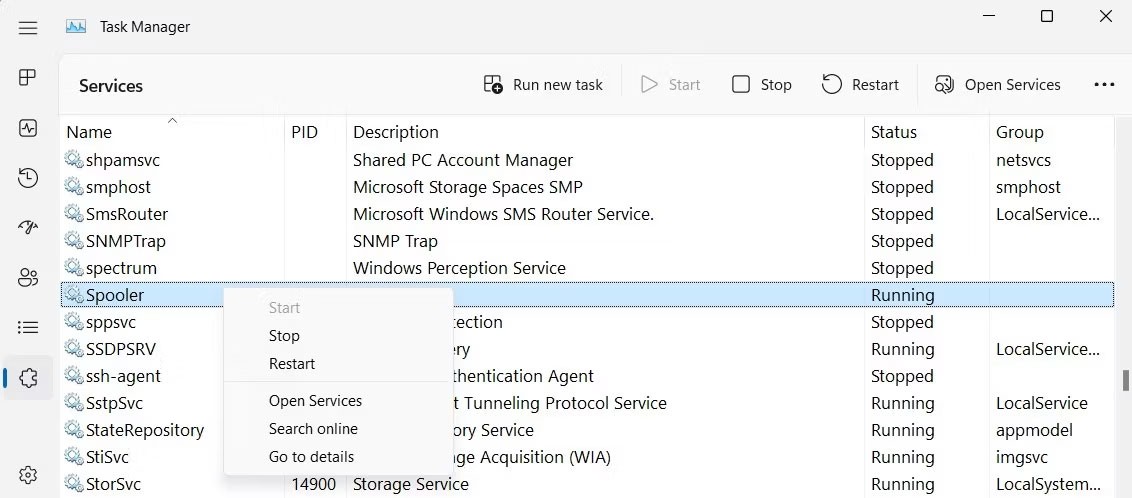Go to the Processes page icon
The image size is (1132, 498).
[x=28, y=78]
